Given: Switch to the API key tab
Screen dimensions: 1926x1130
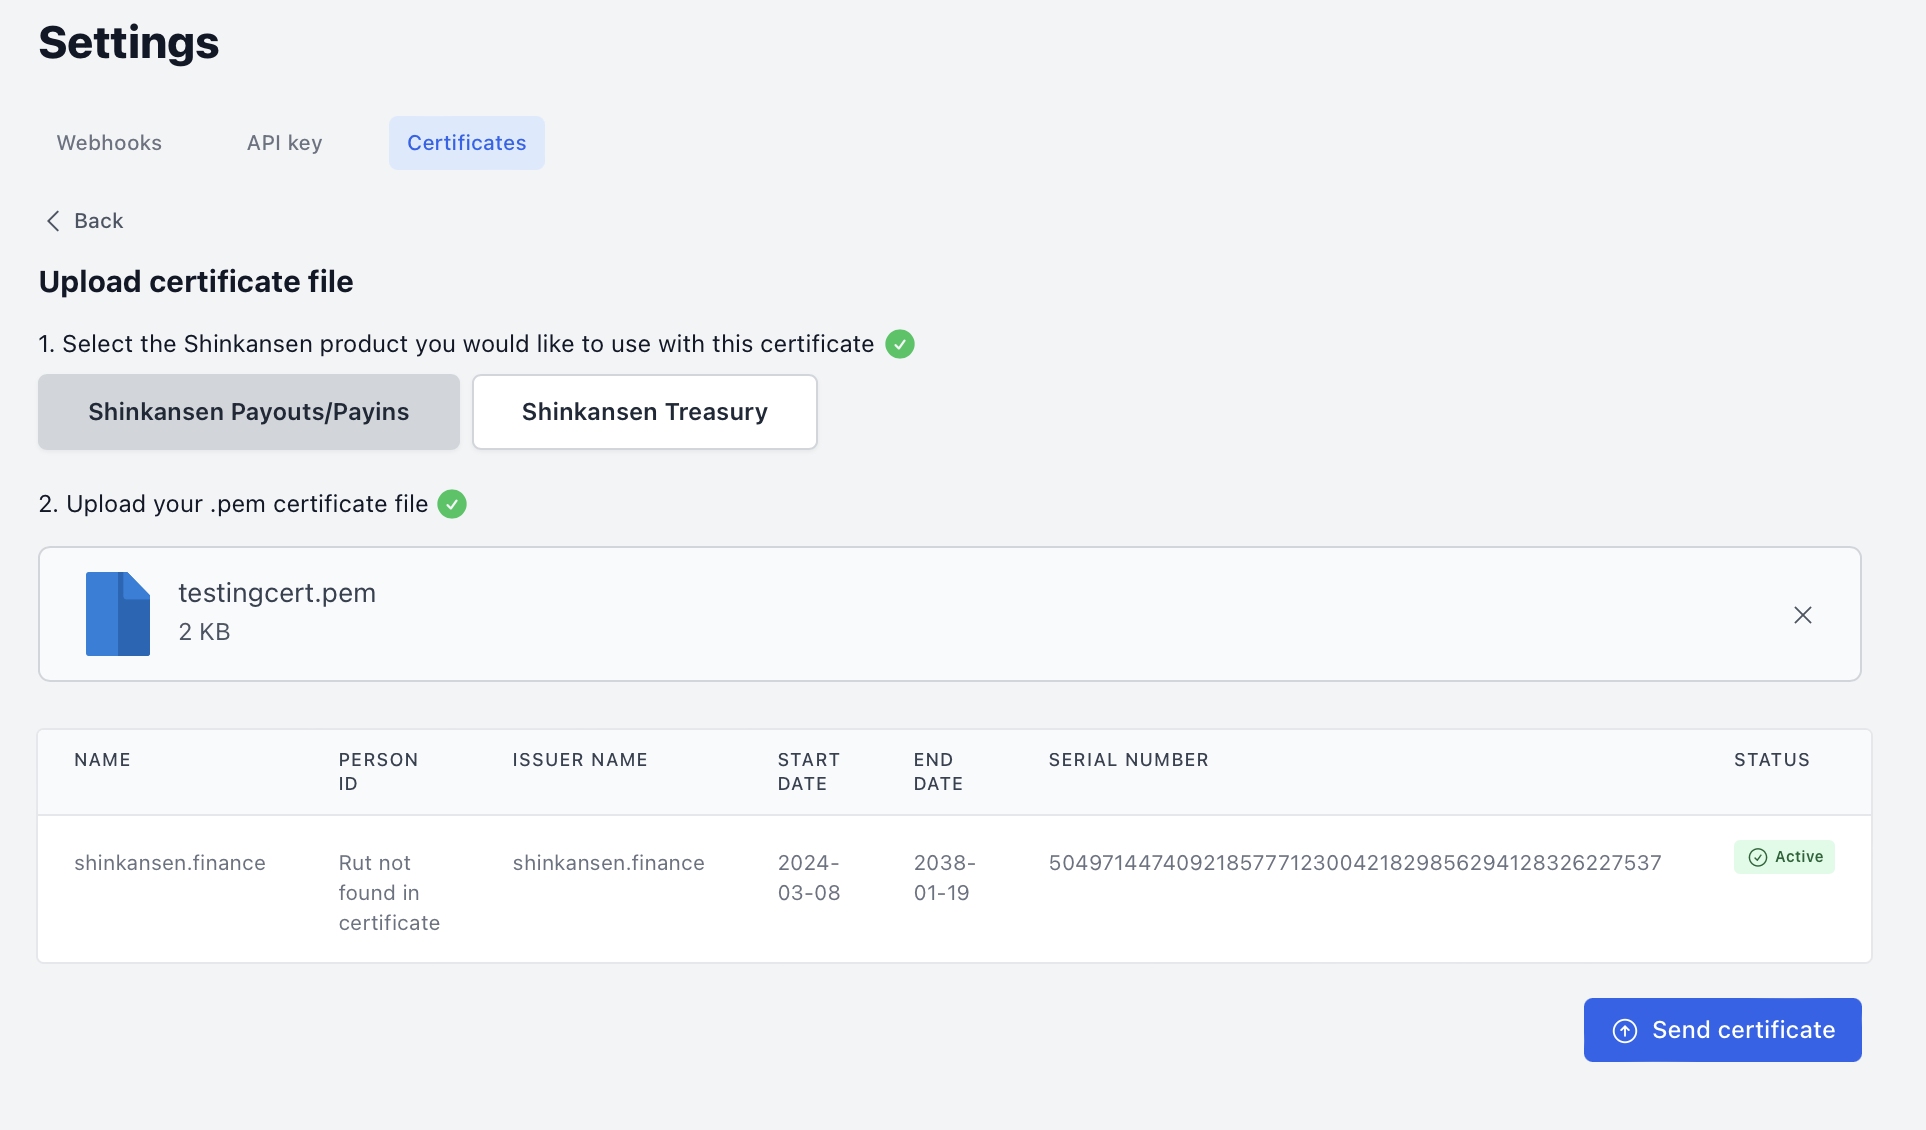Looking at the screenshot, I should (285, 143).
